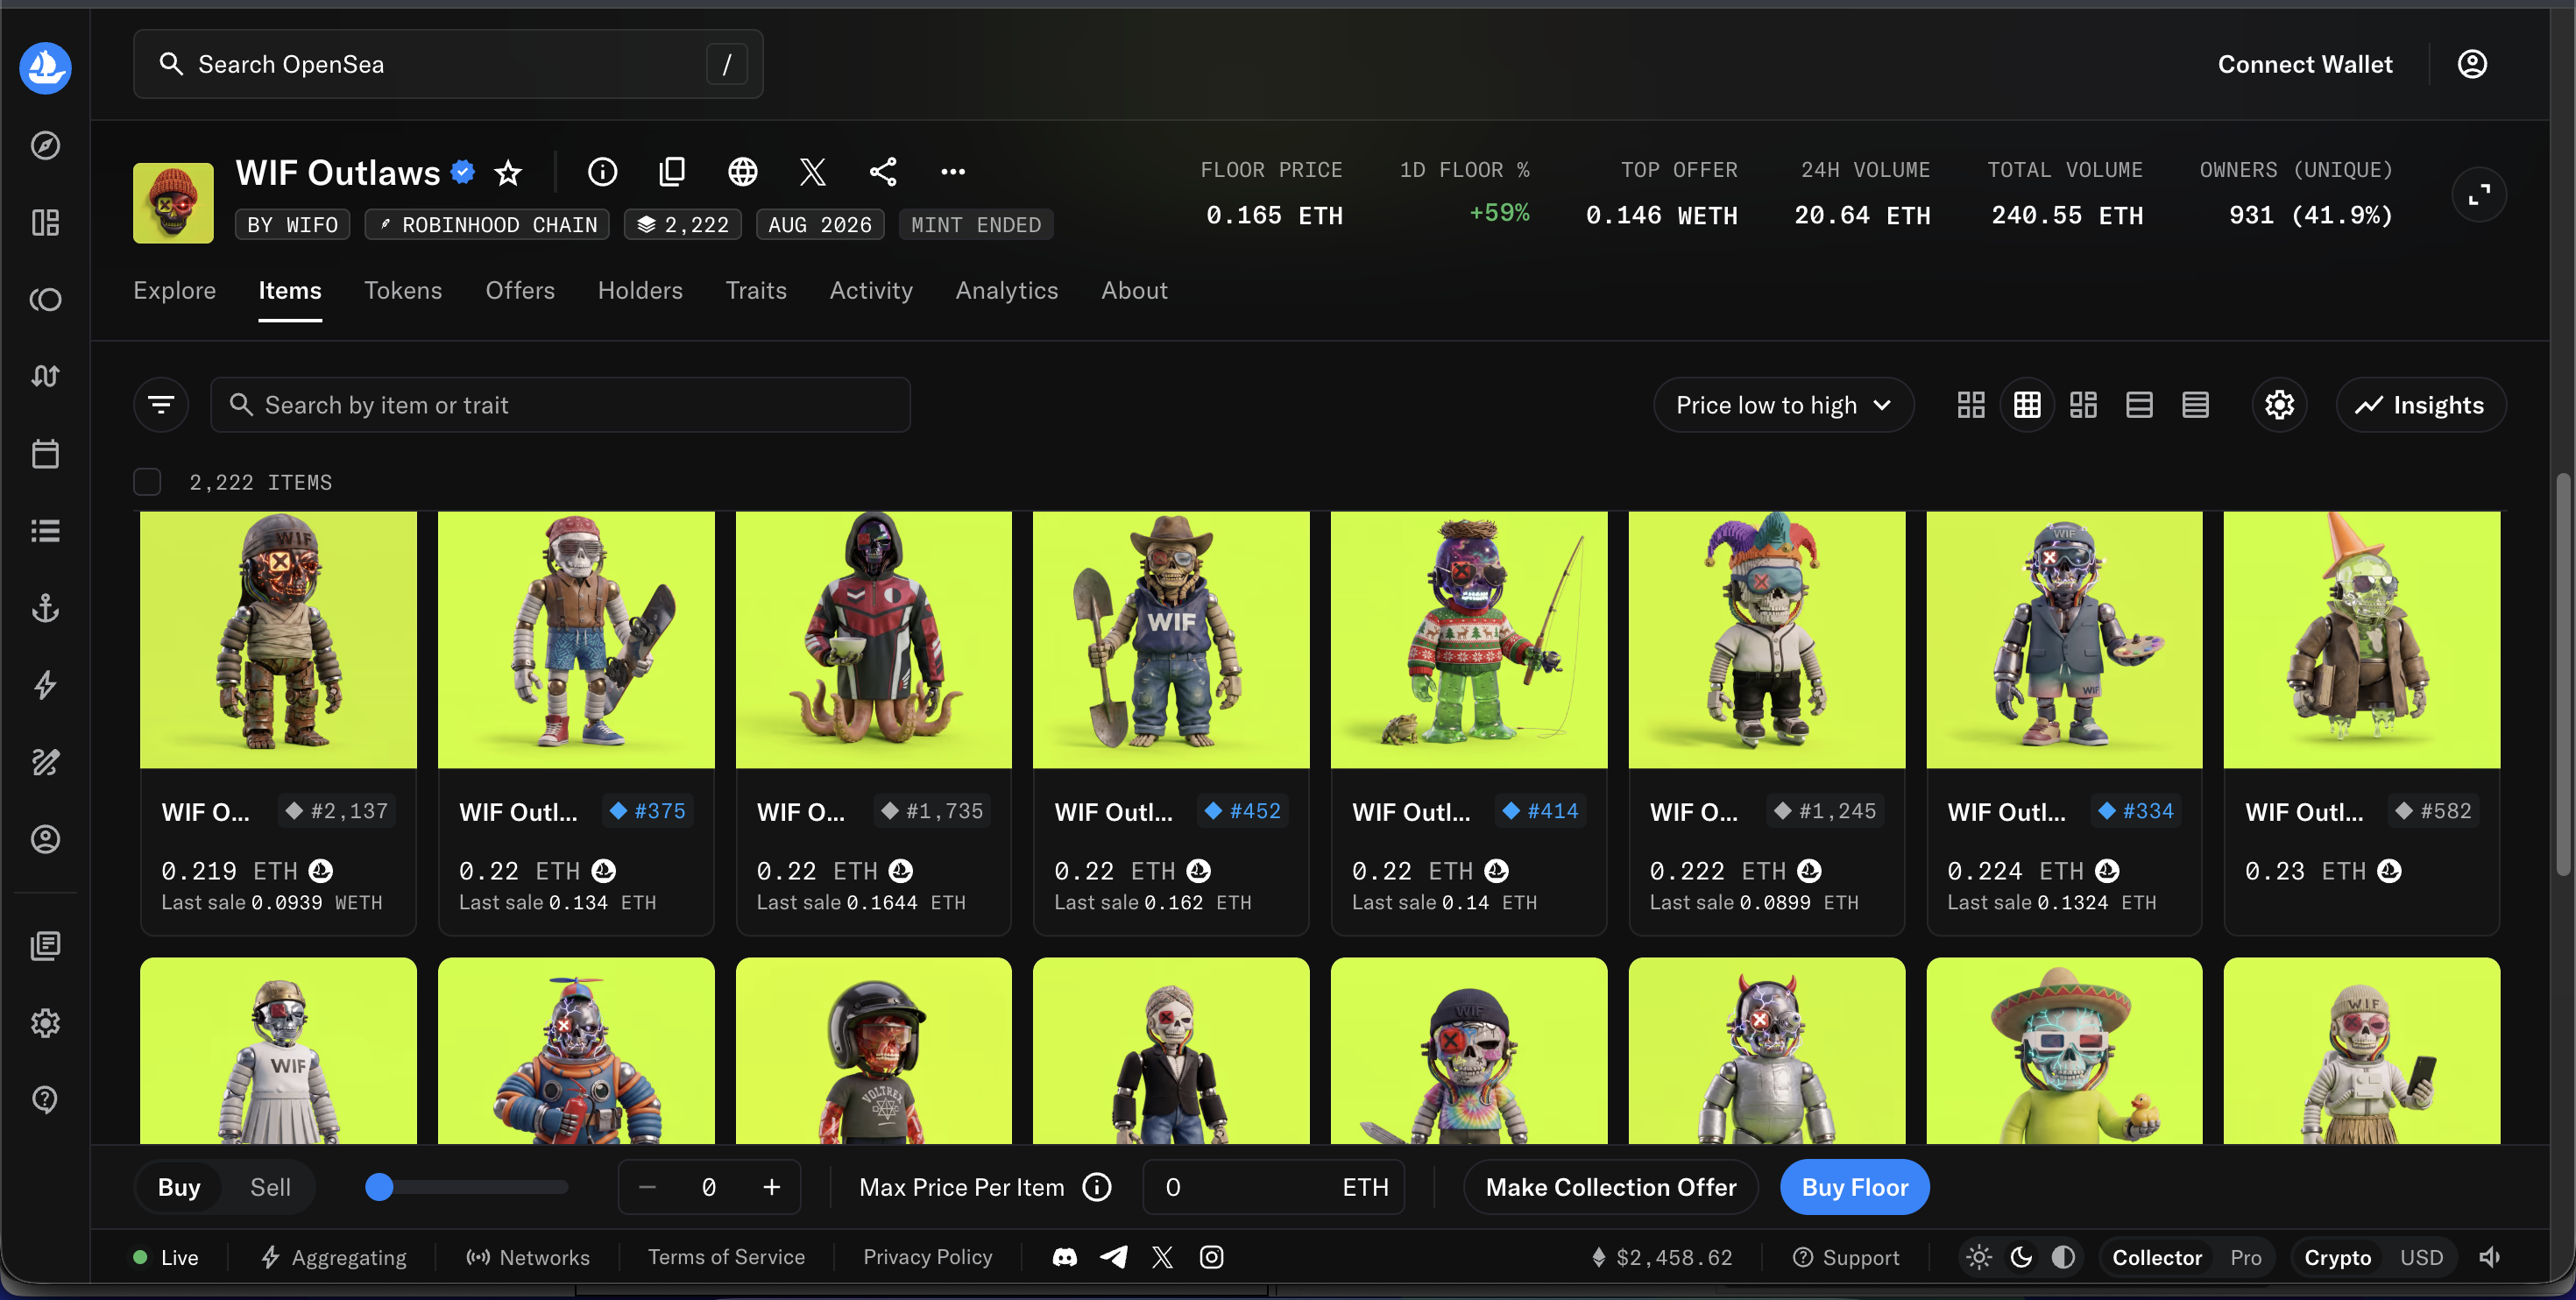Image resolution: width=2576 pixels, height=1300 pixels.
Task: Open Instagram link in footer
Action: click(1211, 1257)
